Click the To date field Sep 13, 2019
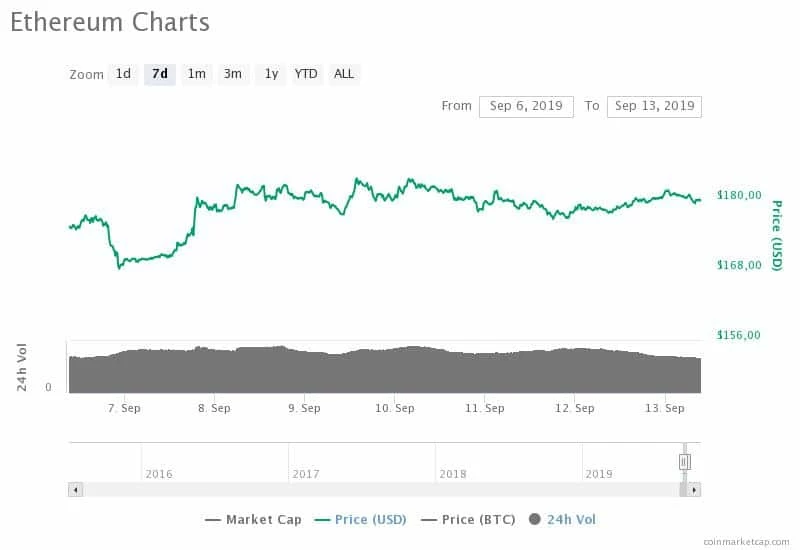 654,107
